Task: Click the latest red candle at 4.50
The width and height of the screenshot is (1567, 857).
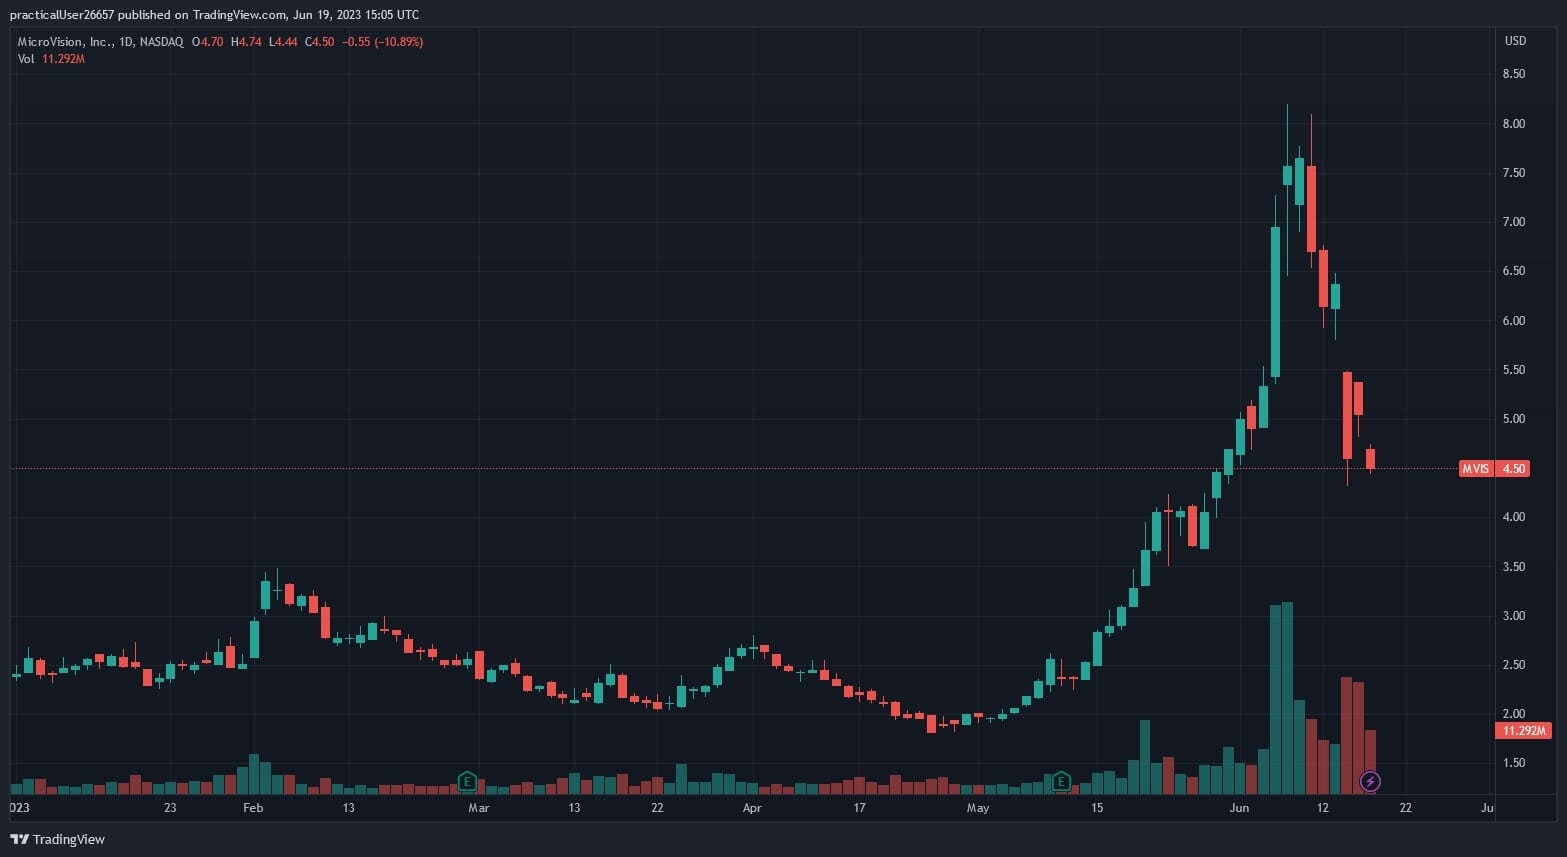Action: [x=1370, y=459]
